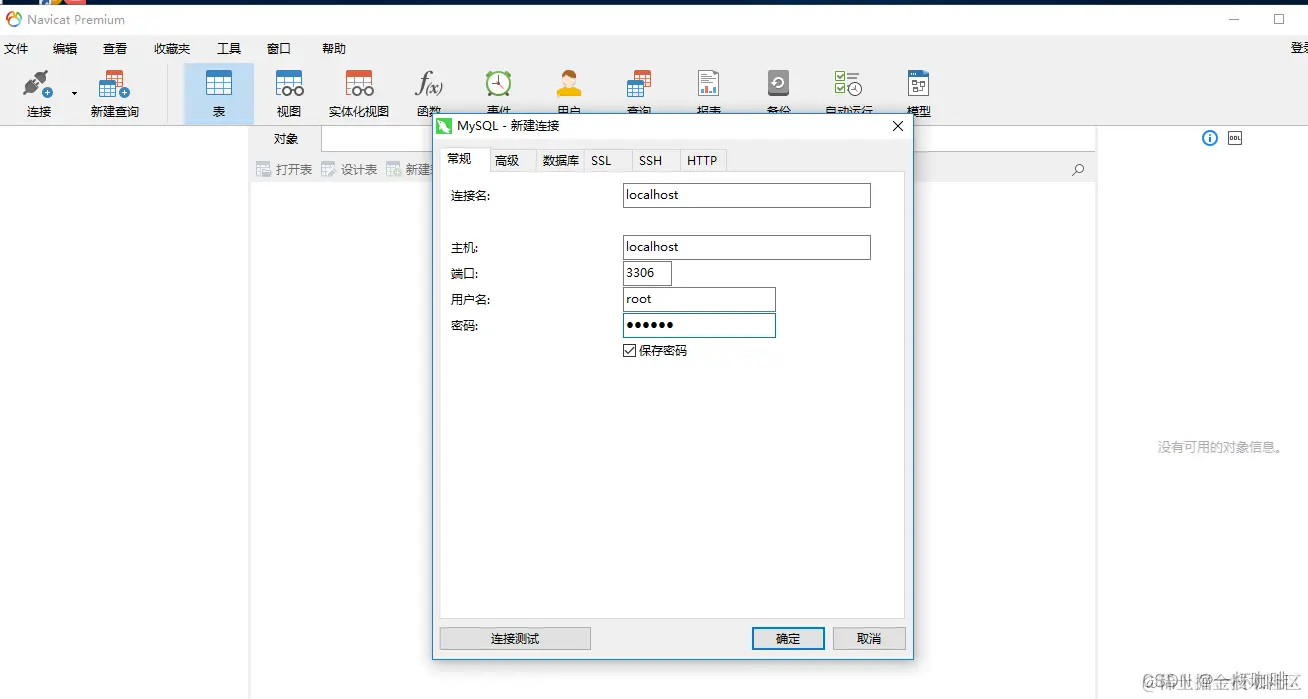1308x699 pixels.
Task: Open Materialized View (实体化视图) icon
Action: (x=359, y=94)
